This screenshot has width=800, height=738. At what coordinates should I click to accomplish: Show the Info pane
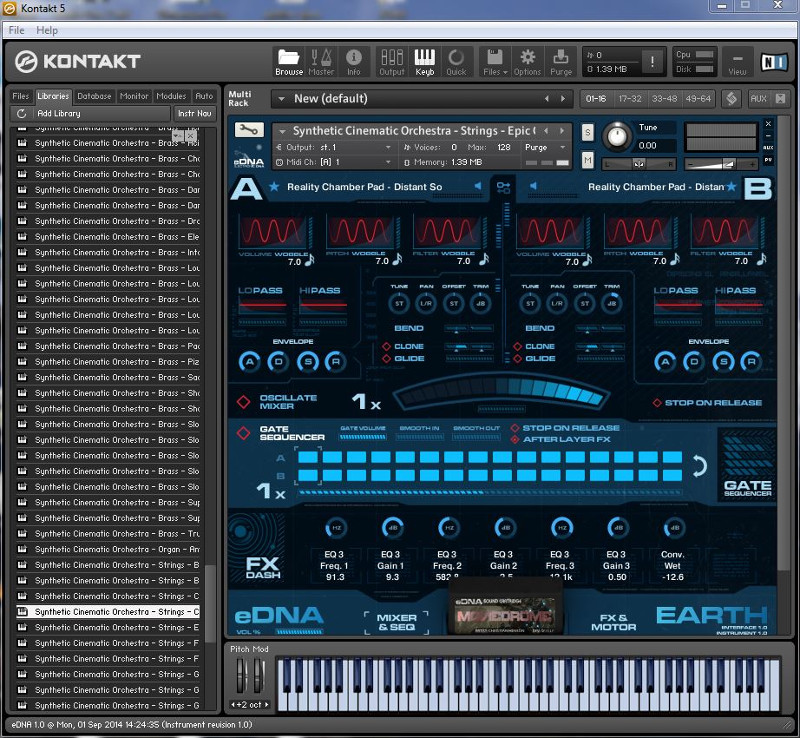(354, 62)
